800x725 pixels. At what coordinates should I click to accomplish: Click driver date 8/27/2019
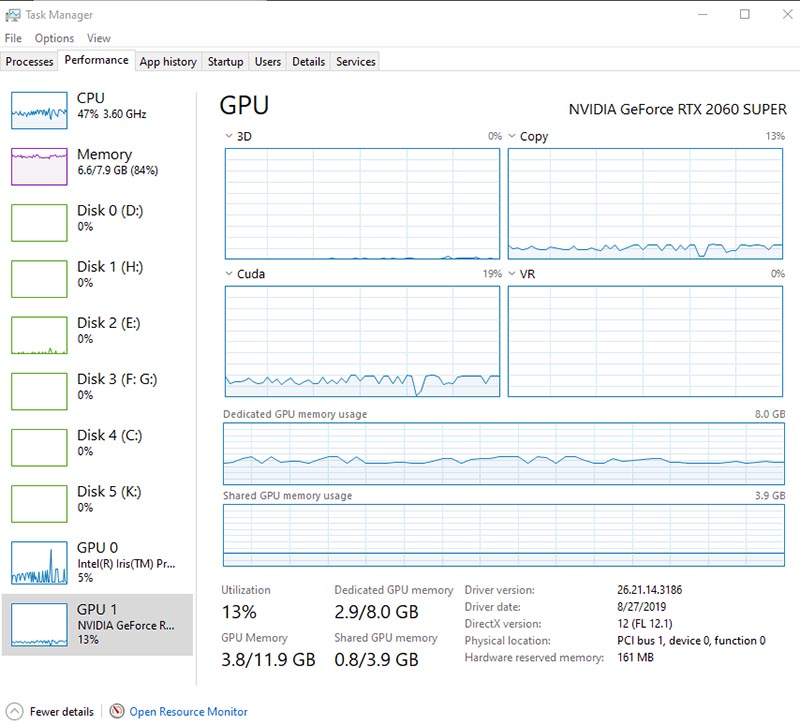click(641, 607)
